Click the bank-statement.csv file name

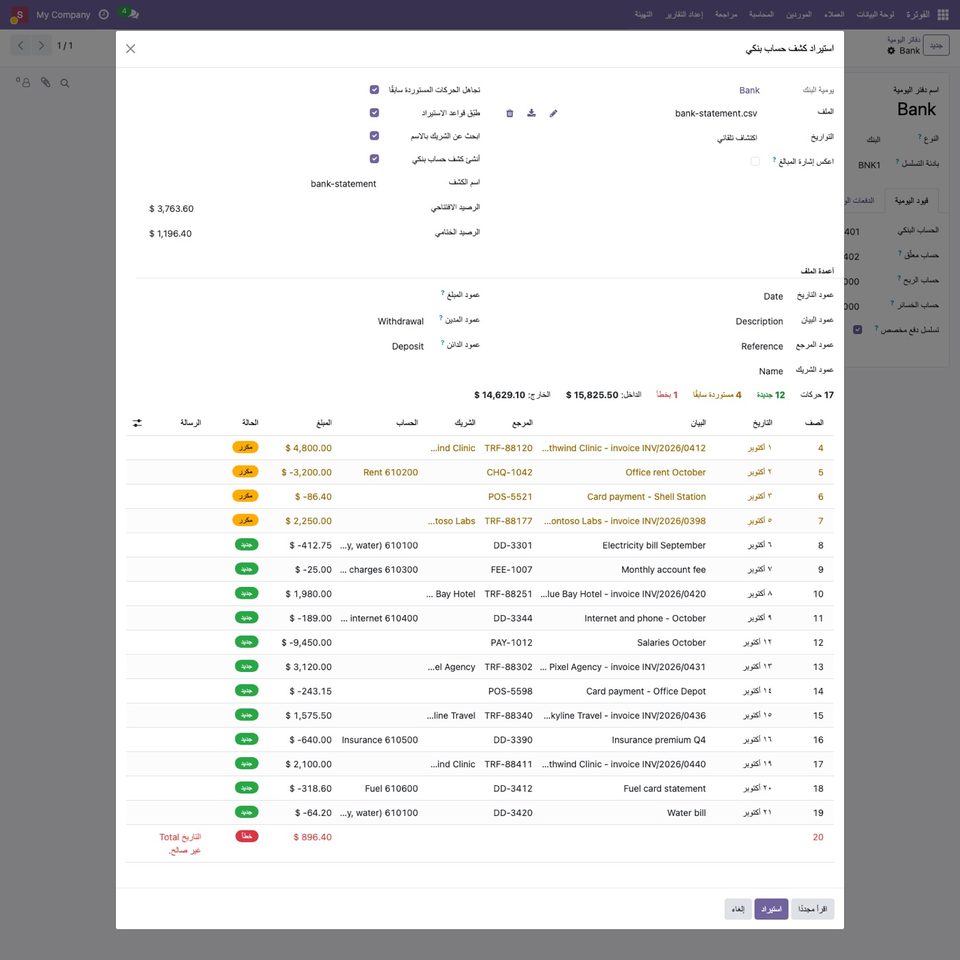pyautogui.click(x=716, y=113)
